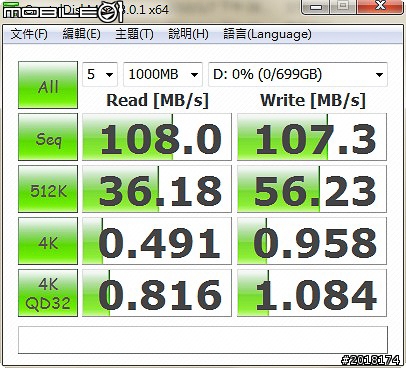Maximize the CrystalDiskMark window
The width and height of the screenshot is (406, 368).
(x=343, y=6)
